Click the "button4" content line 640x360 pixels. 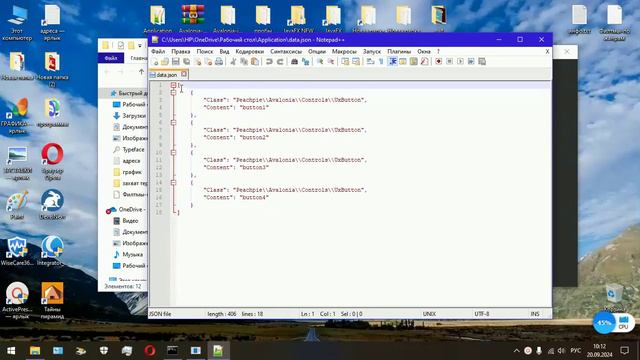point(236,198)
